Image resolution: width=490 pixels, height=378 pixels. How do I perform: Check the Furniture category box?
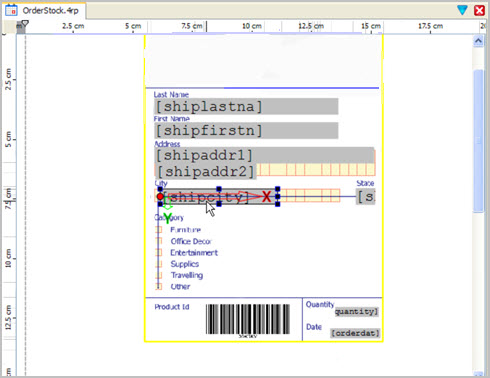tap(159, 230)
